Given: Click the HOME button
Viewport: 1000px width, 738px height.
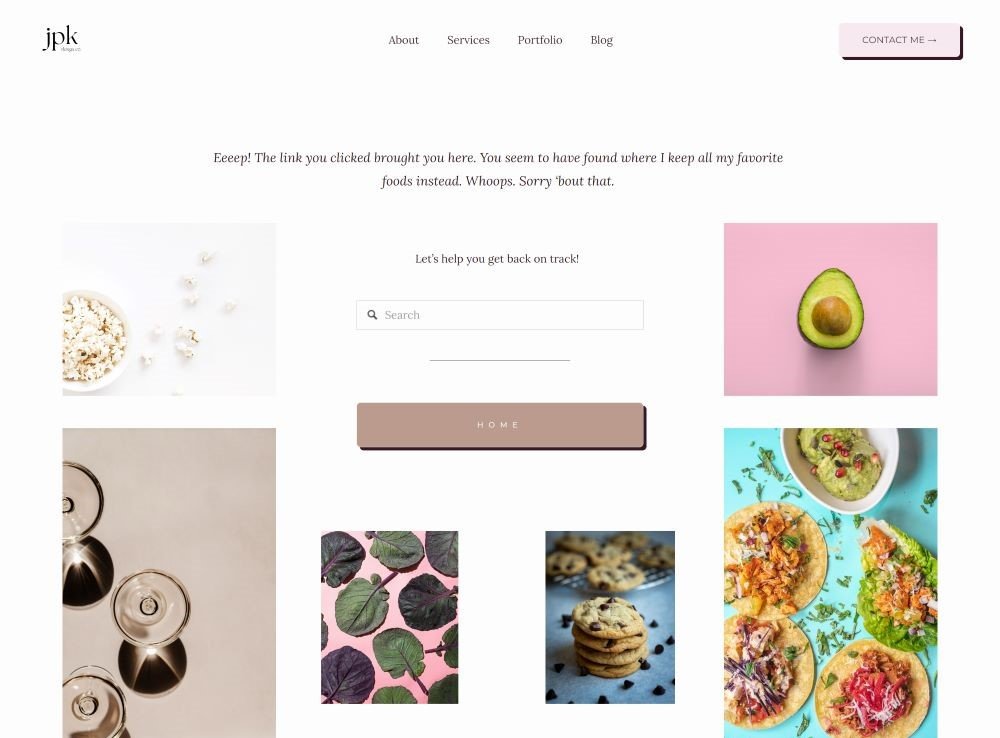Looking at the screenshot, I should [500, 425].
